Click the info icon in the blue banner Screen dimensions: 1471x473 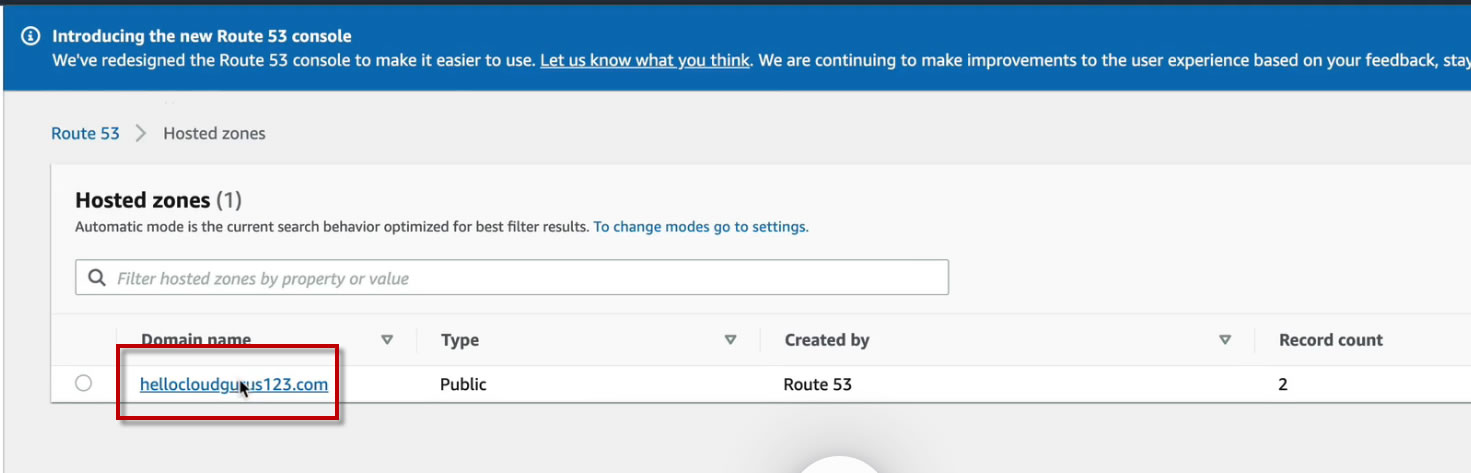pyautogui.click(x=30, y=37)
